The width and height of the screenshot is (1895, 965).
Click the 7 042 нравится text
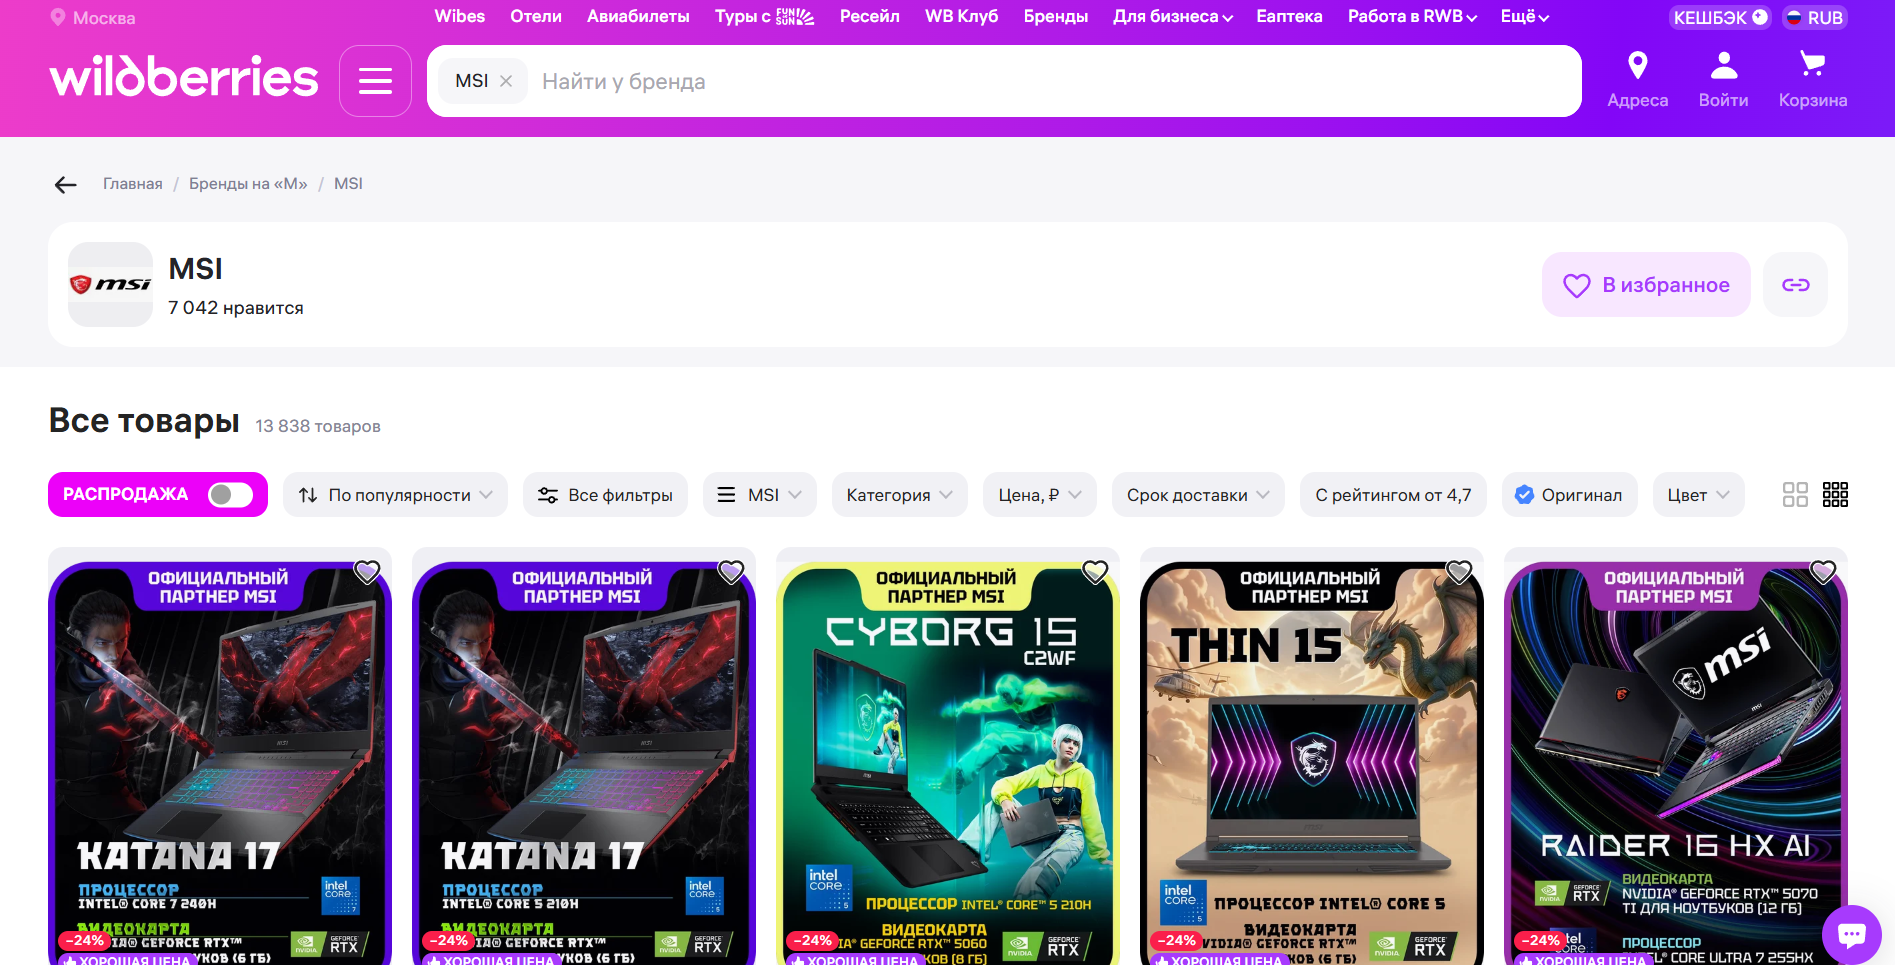(x=236, y=308)
